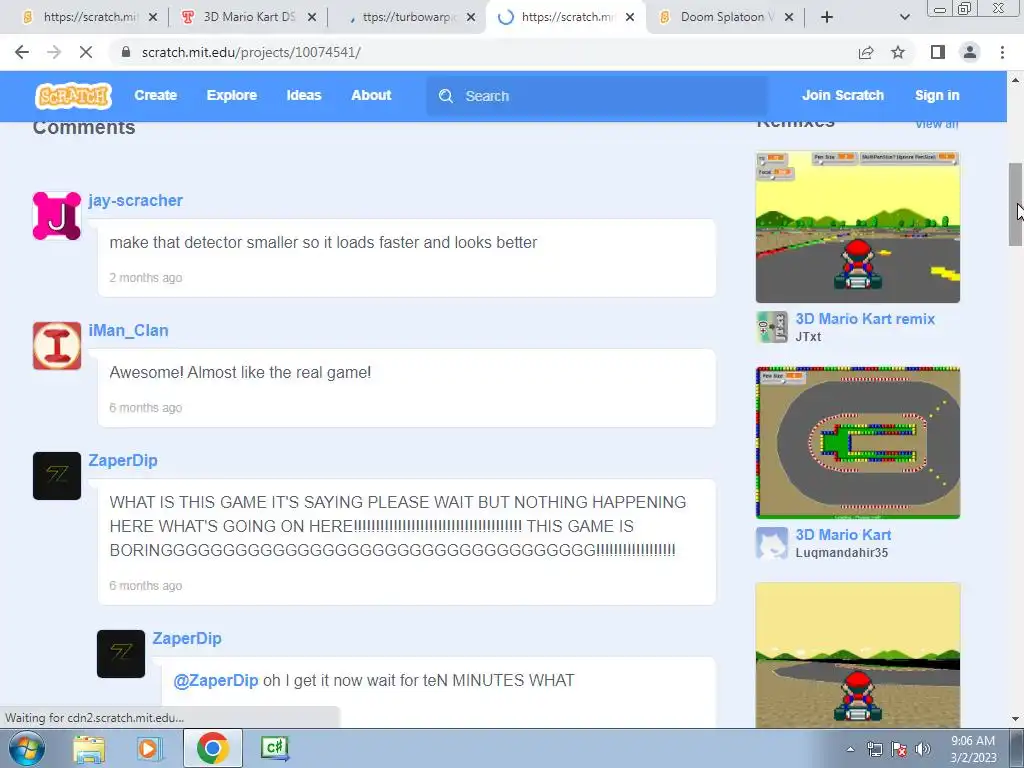Click the site lock icon
Viewport: 1024px width, 768px height.
tap(126, 52)
